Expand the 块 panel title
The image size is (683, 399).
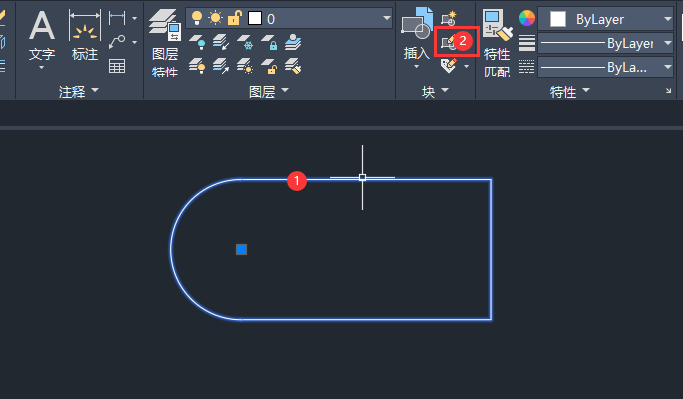435,91
